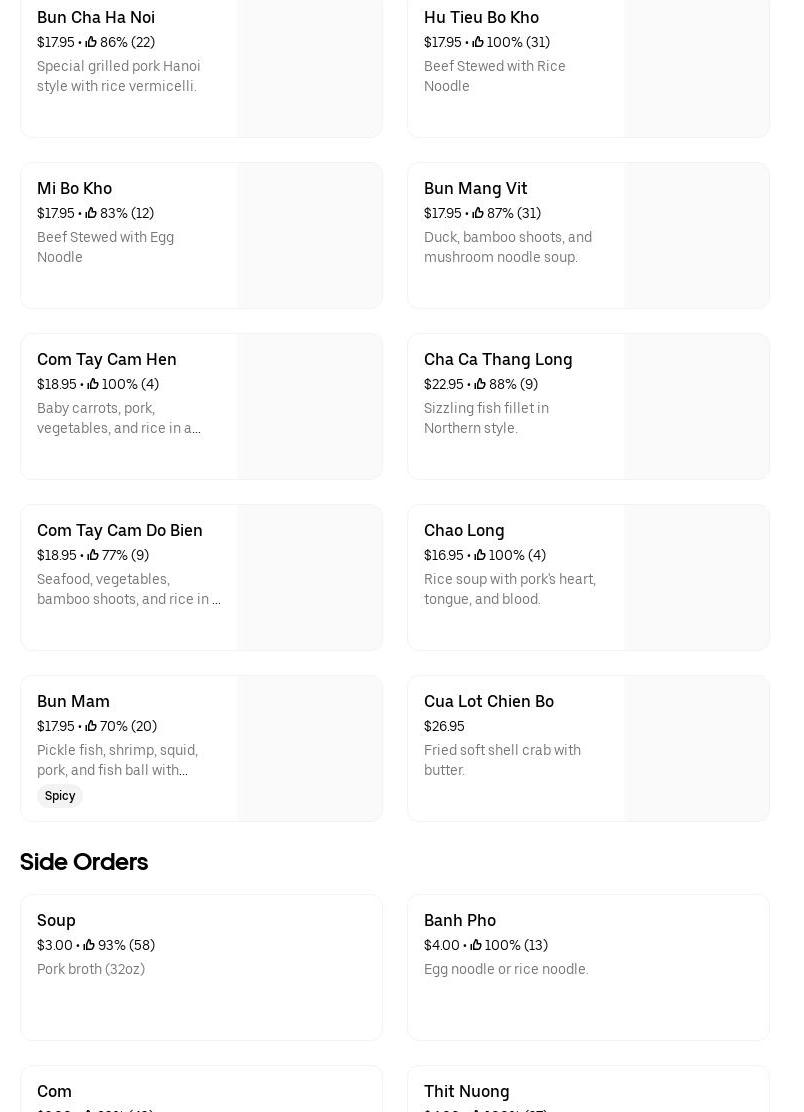Viewport: 804px width, 1112px height.
Task: Open the Banh Pho side order
Action: click(460, 920)
